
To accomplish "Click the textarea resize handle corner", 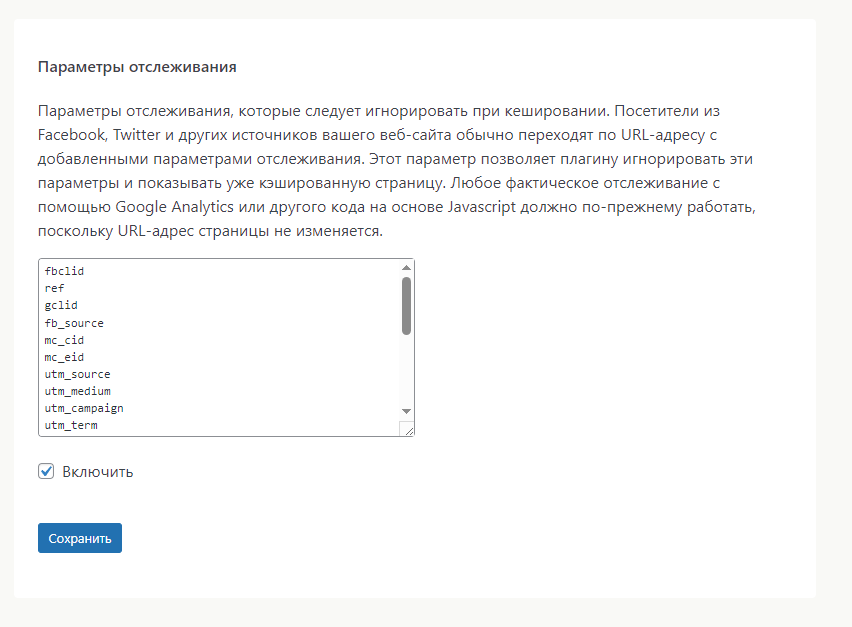I will (407, 428).
